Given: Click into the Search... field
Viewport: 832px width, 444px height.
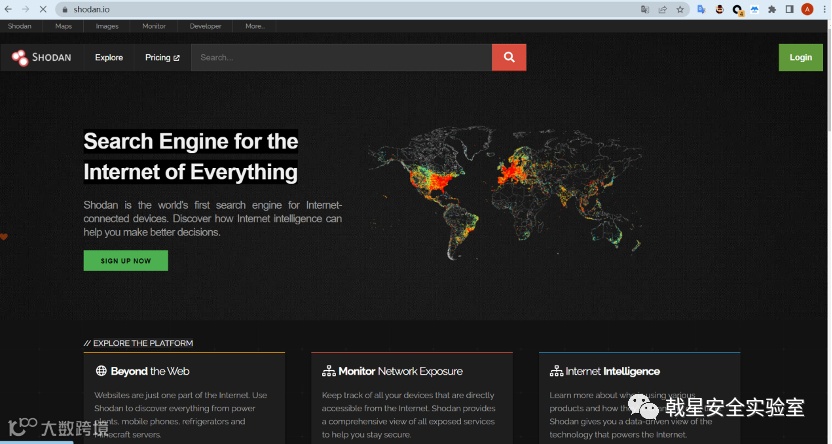Looking at the screenshot, I should coord(341,57).
